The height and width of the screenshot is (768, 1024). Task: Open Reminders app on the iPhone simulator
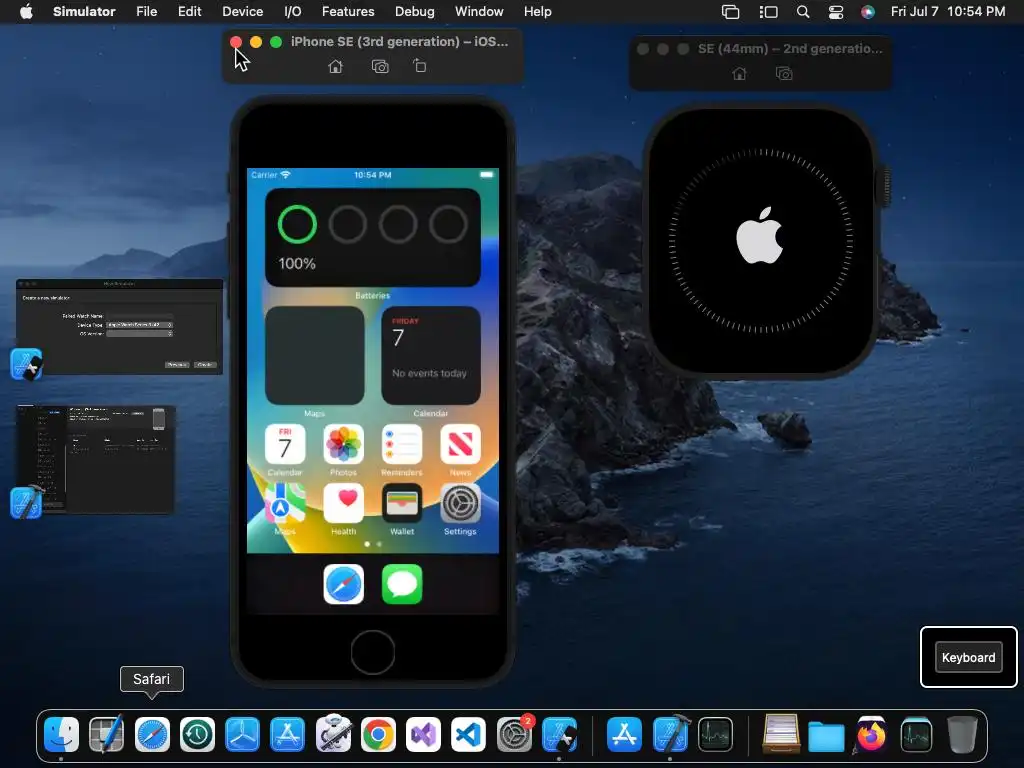coord(402,445)
